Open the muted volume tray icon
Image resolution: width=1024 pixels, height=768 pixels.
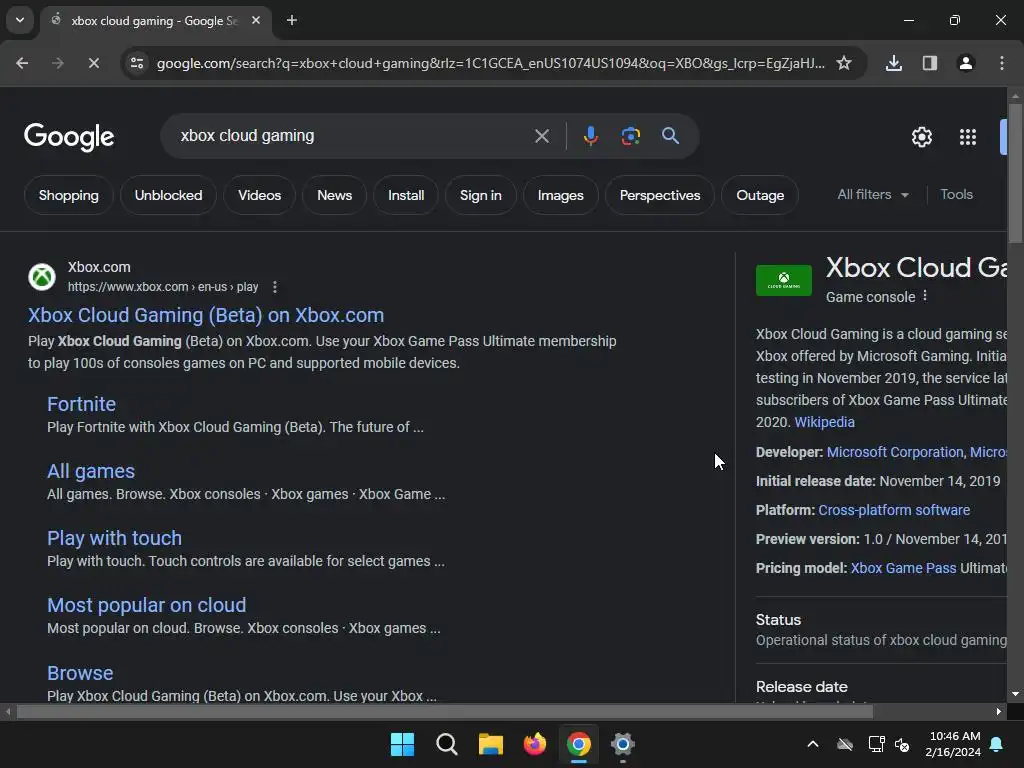(902, 744)
